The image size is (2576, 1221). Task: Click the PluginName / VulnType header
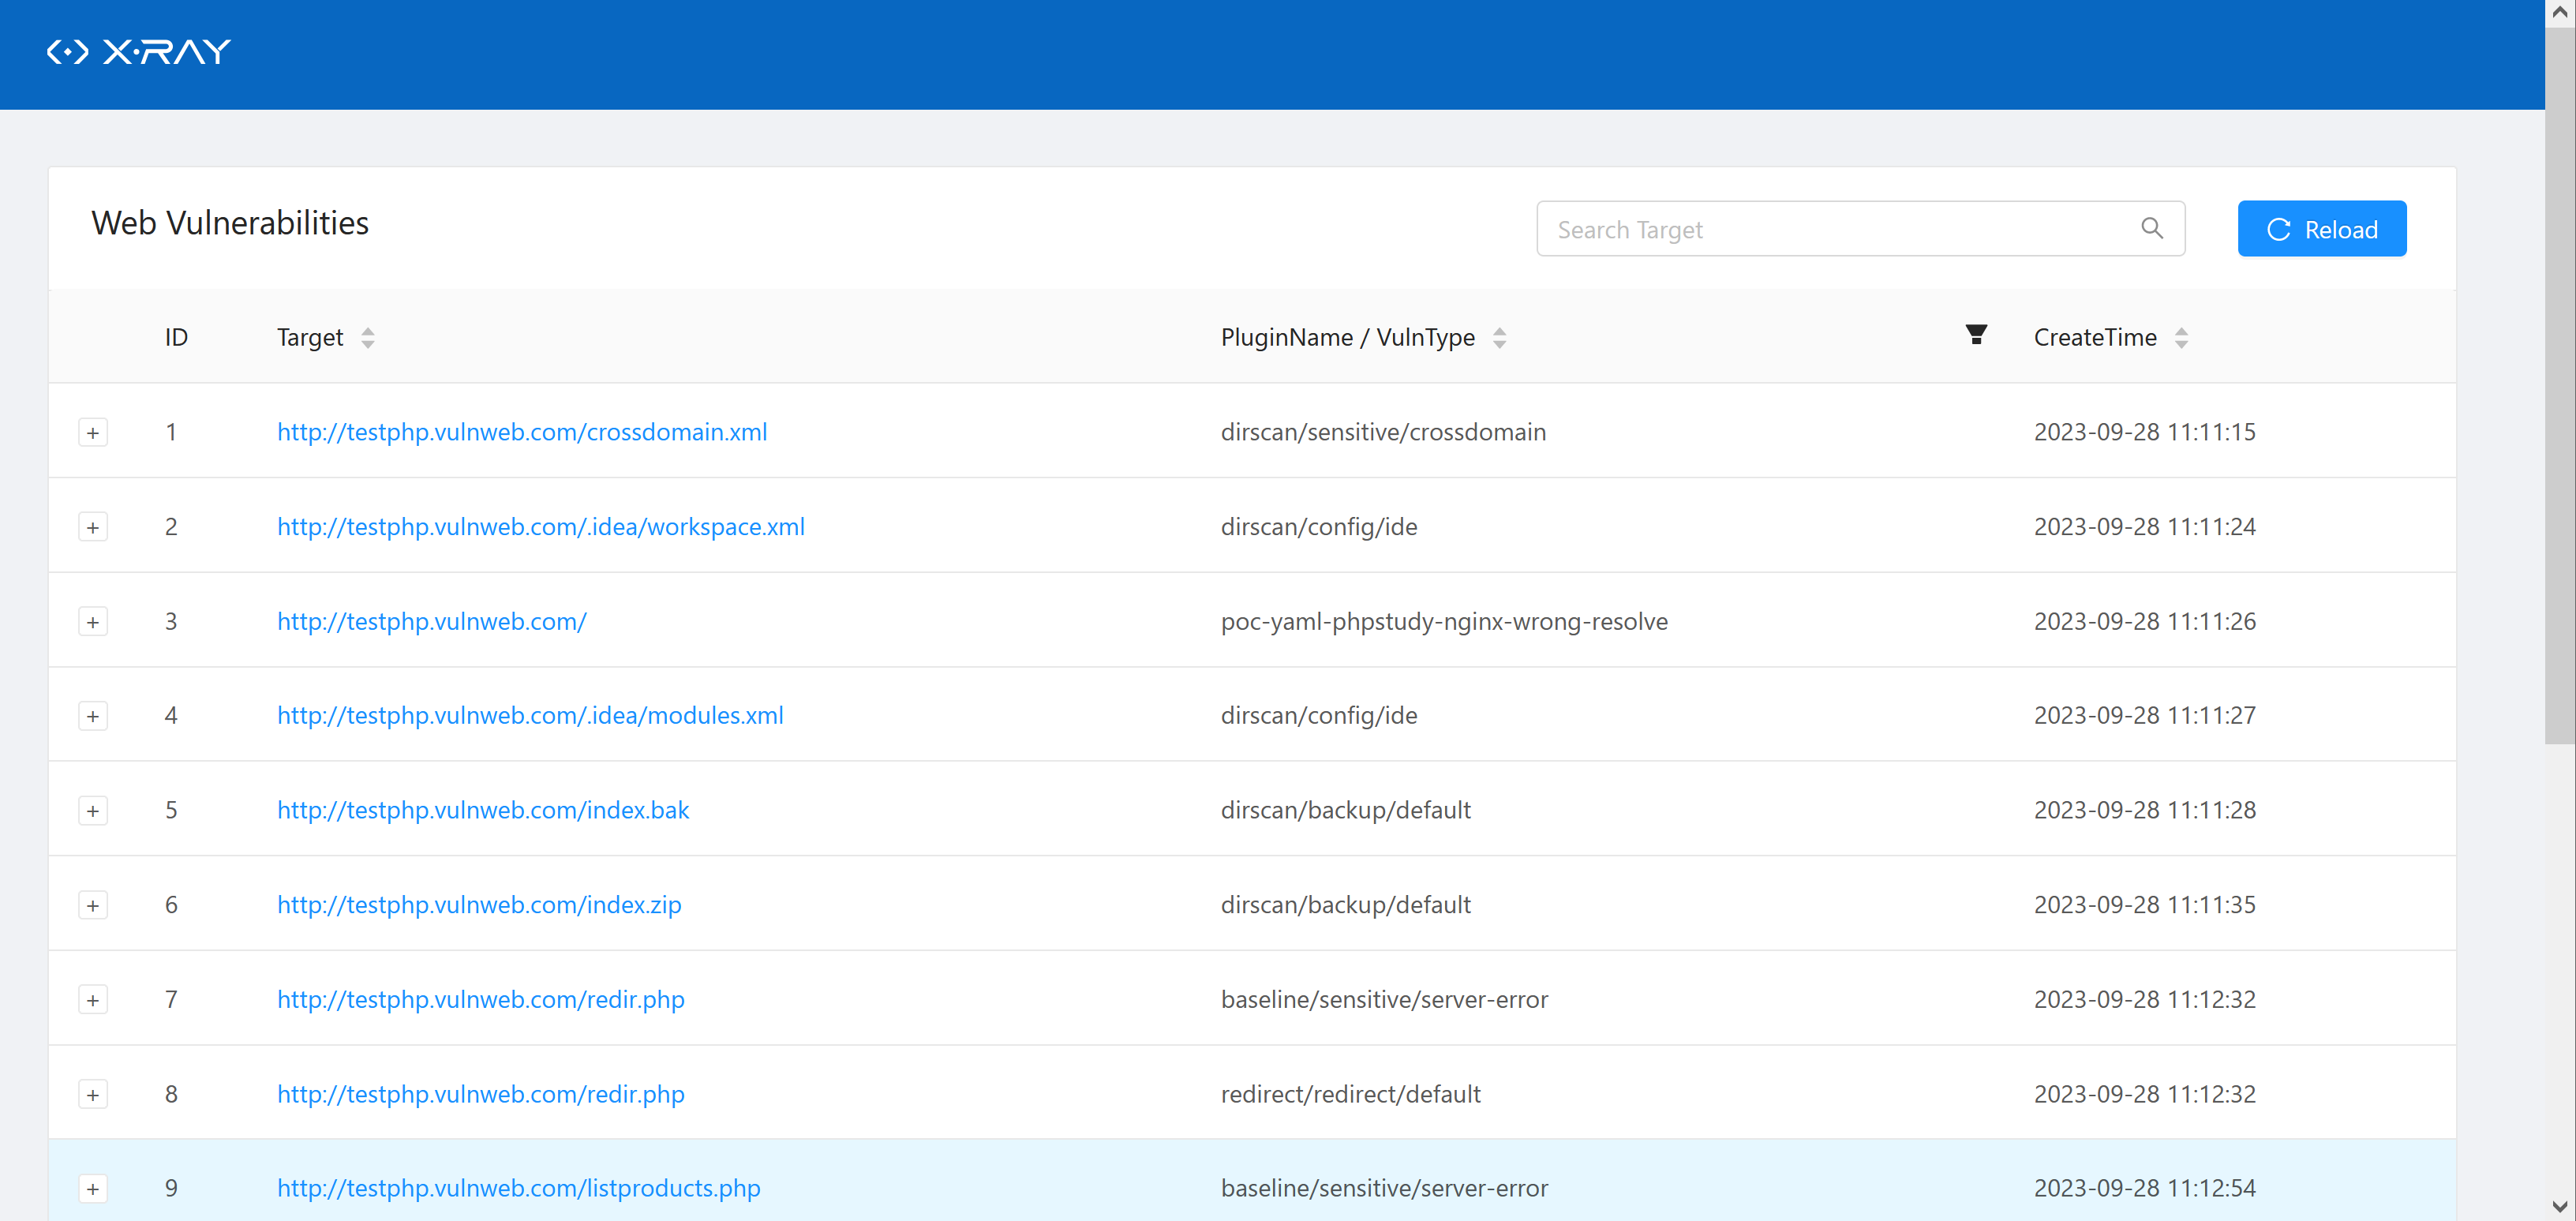1347,337
